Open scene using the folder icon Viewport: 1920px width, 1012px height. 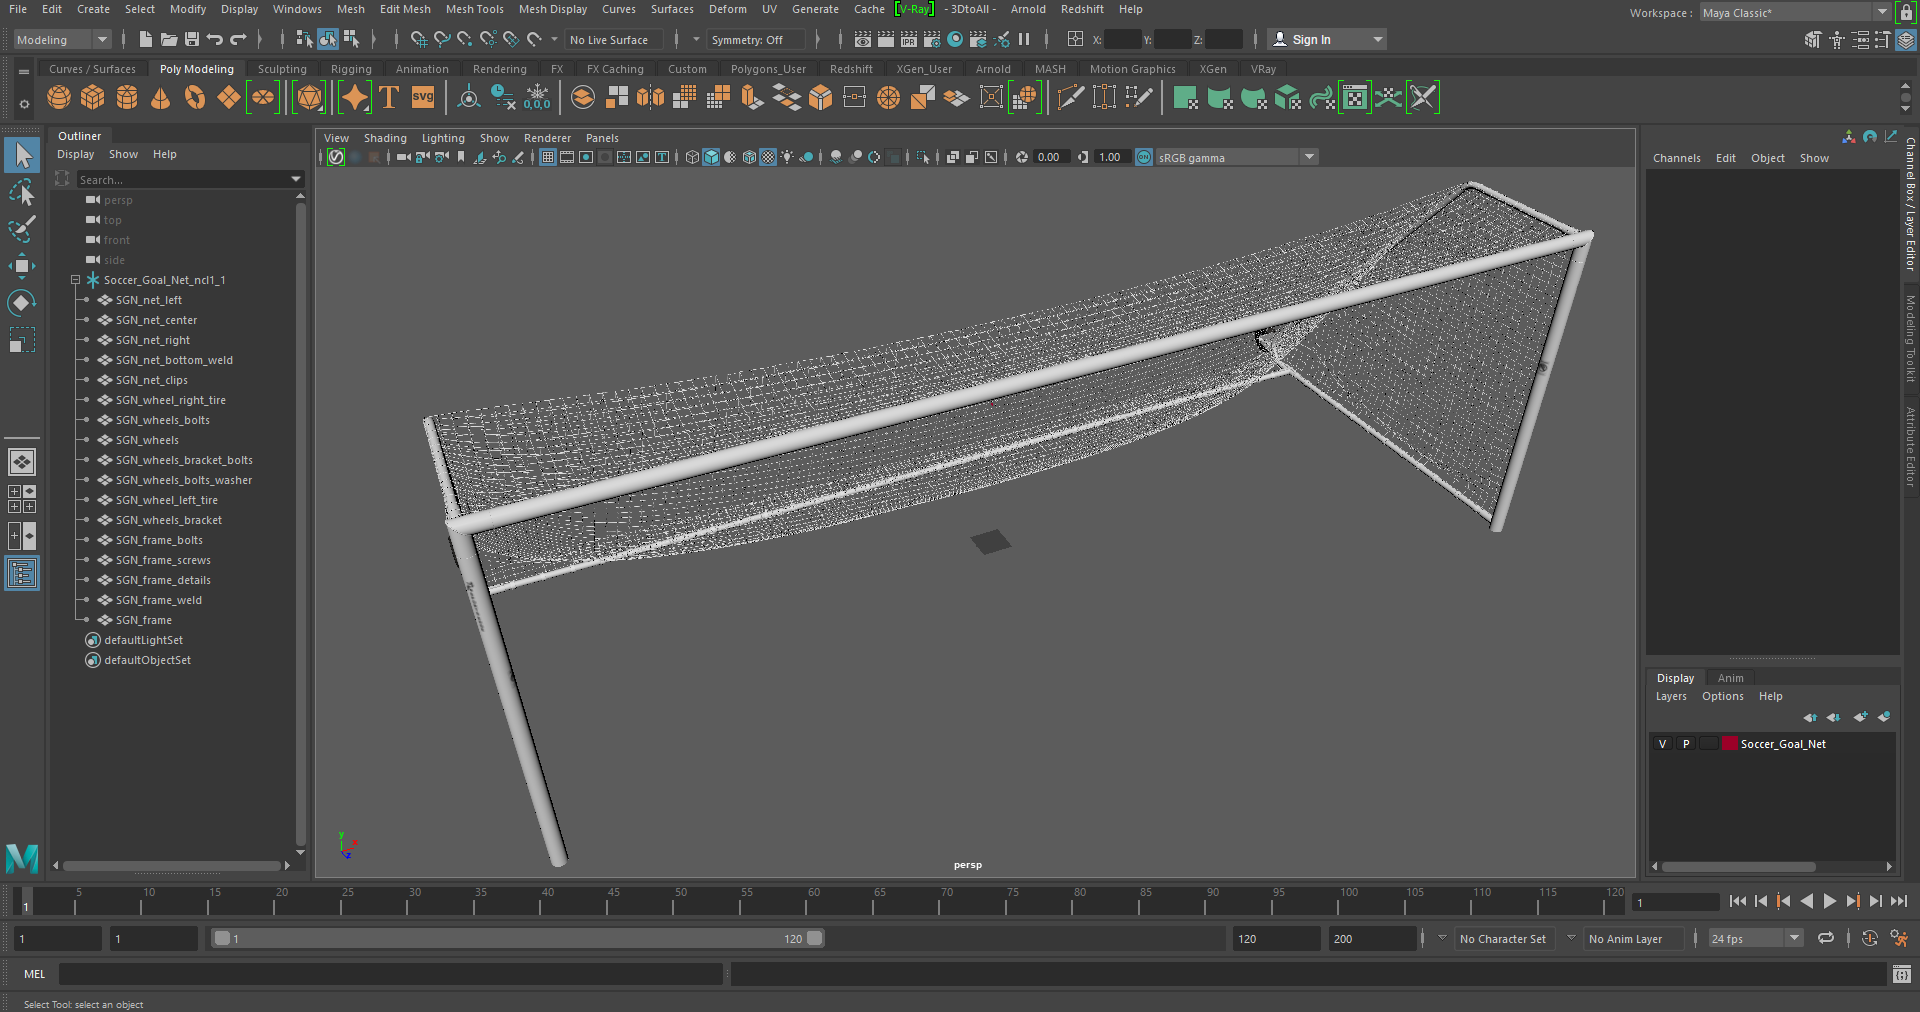coord(169,39)
